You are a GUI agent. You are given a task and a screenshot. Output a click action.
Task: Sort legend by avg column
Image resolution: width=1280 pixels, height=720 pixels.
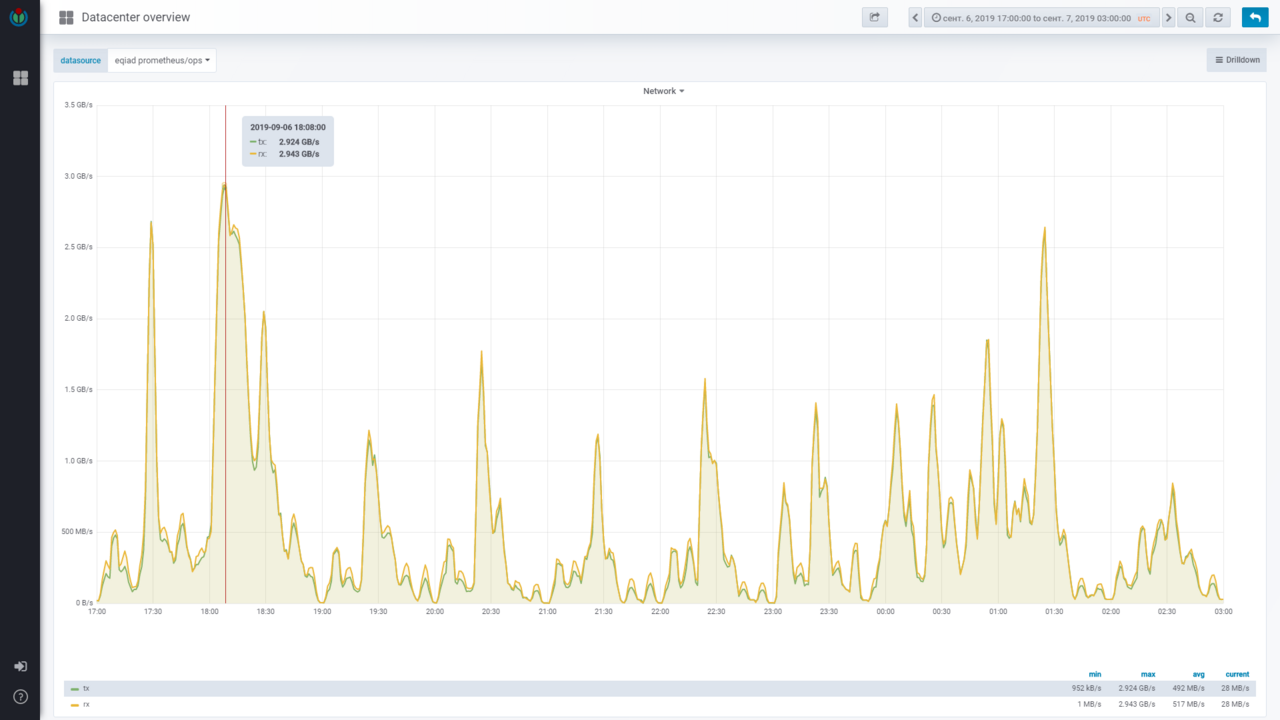1198,674
